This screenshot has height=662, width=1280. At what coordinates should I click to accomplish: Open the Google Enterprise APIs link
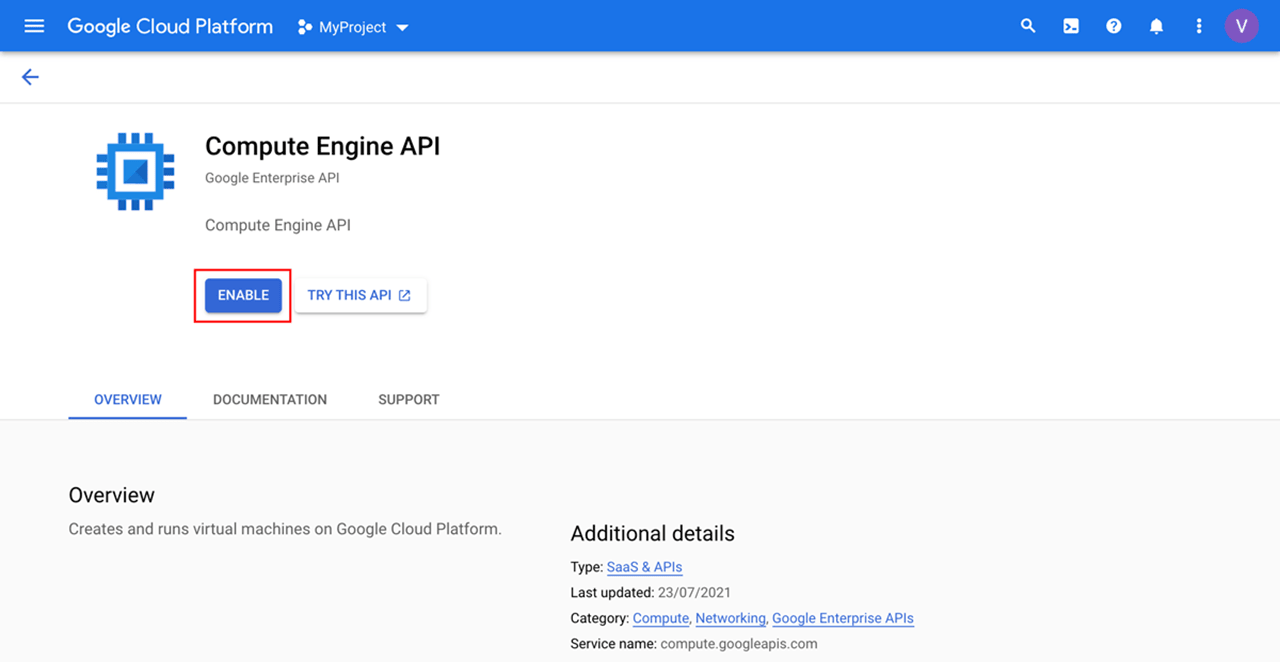point(843,618)
